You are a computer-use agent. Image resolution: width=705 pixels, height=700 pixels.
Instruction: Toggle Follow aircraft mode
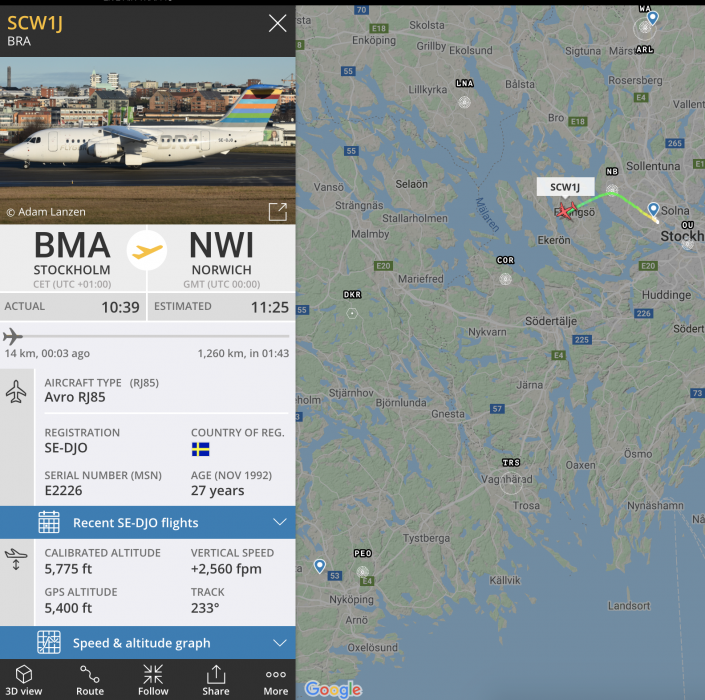coord(153,674)
